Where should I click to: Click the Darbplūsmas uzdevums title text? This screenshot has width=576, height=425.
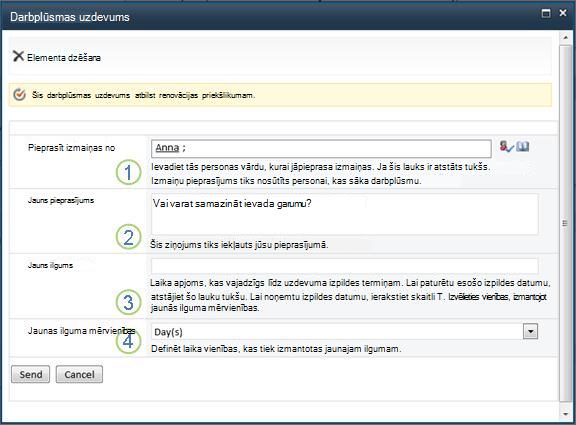(x=70, y=17)
